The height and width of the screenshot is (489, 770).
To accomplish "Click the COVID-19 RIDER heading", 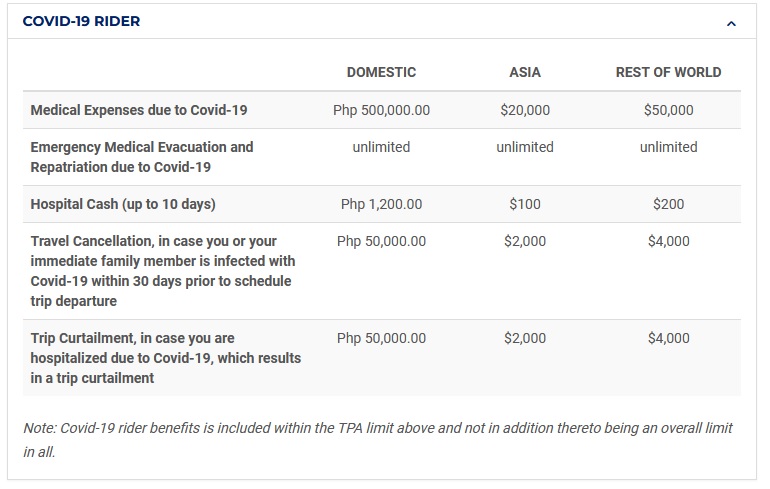I will 82,21.
